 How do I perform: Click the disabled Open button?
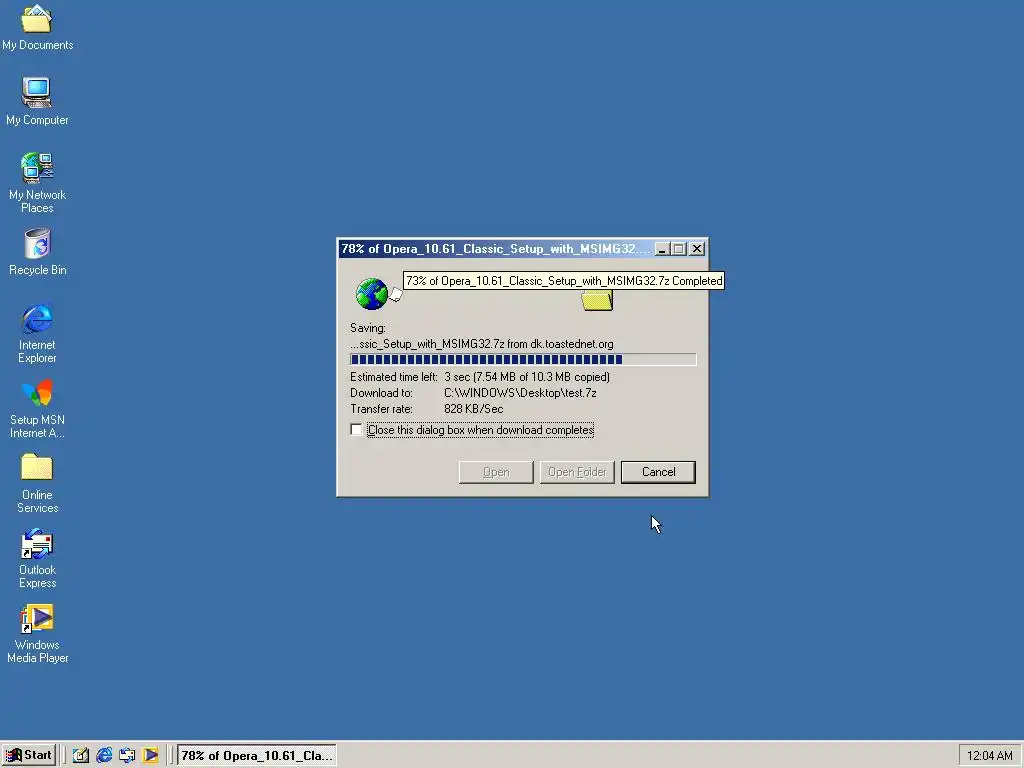point(496,472)
